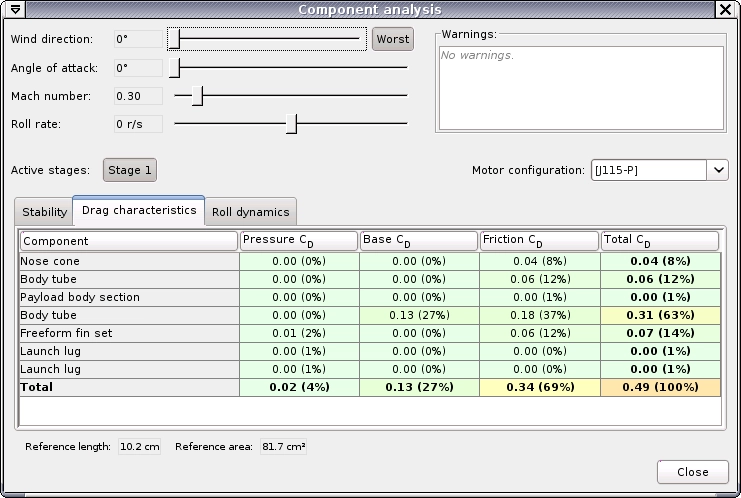Open the Motor configuration dropdown
Viewport: 741px width, 498px height.
click(x=718, y=170)
